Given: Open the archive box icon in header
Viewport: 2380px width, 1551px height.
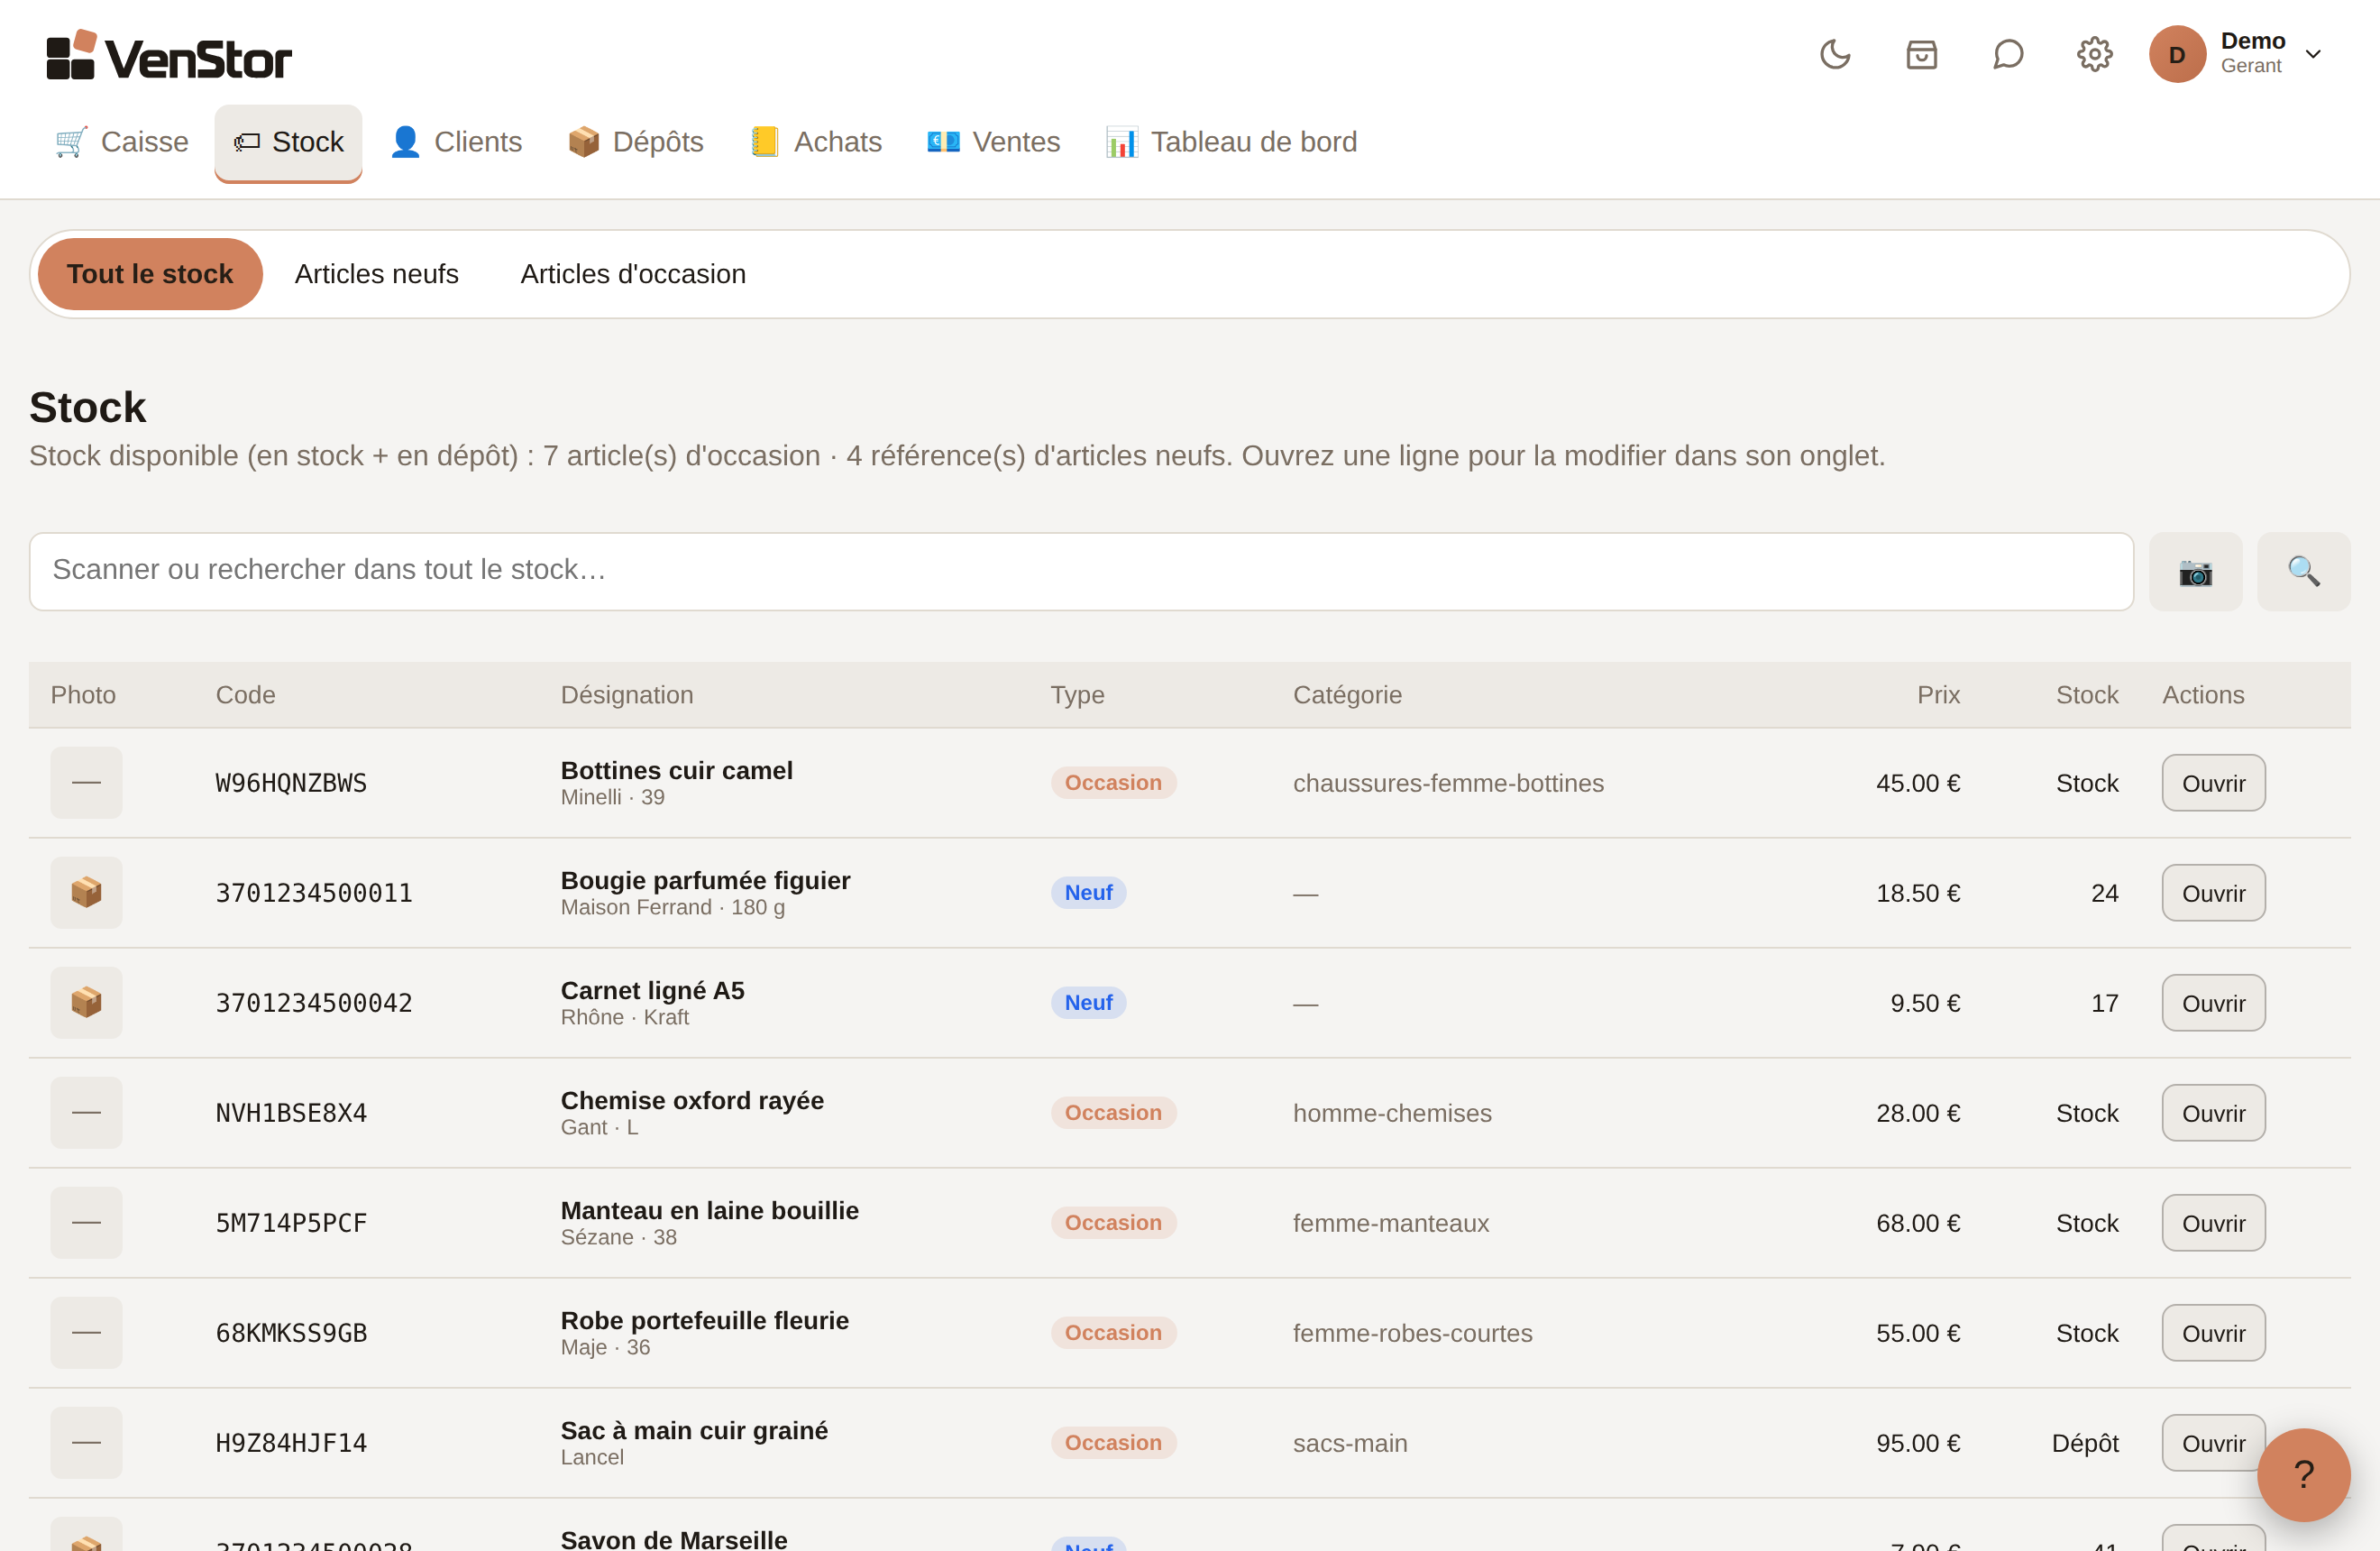Looking at the screenshot, I should coord(1921,54).
